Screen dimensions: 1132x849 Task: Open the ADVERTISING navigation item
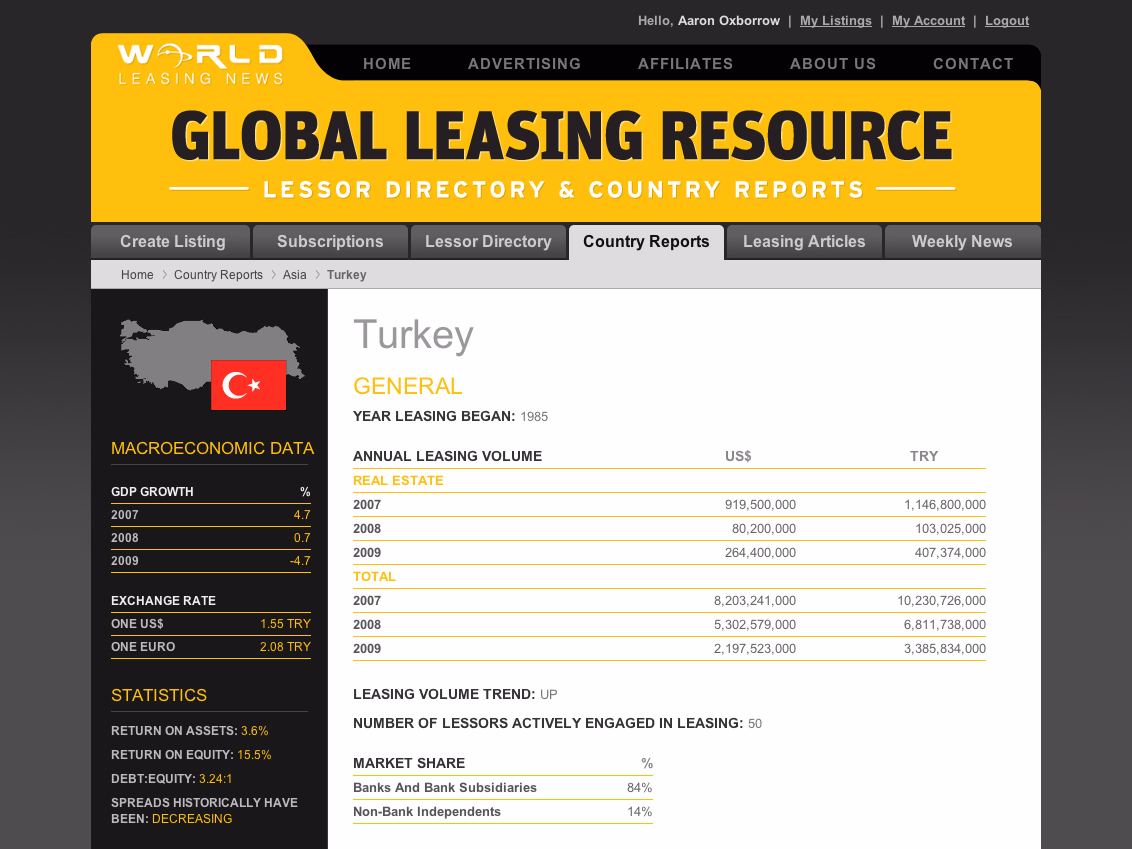pos(524,64)
